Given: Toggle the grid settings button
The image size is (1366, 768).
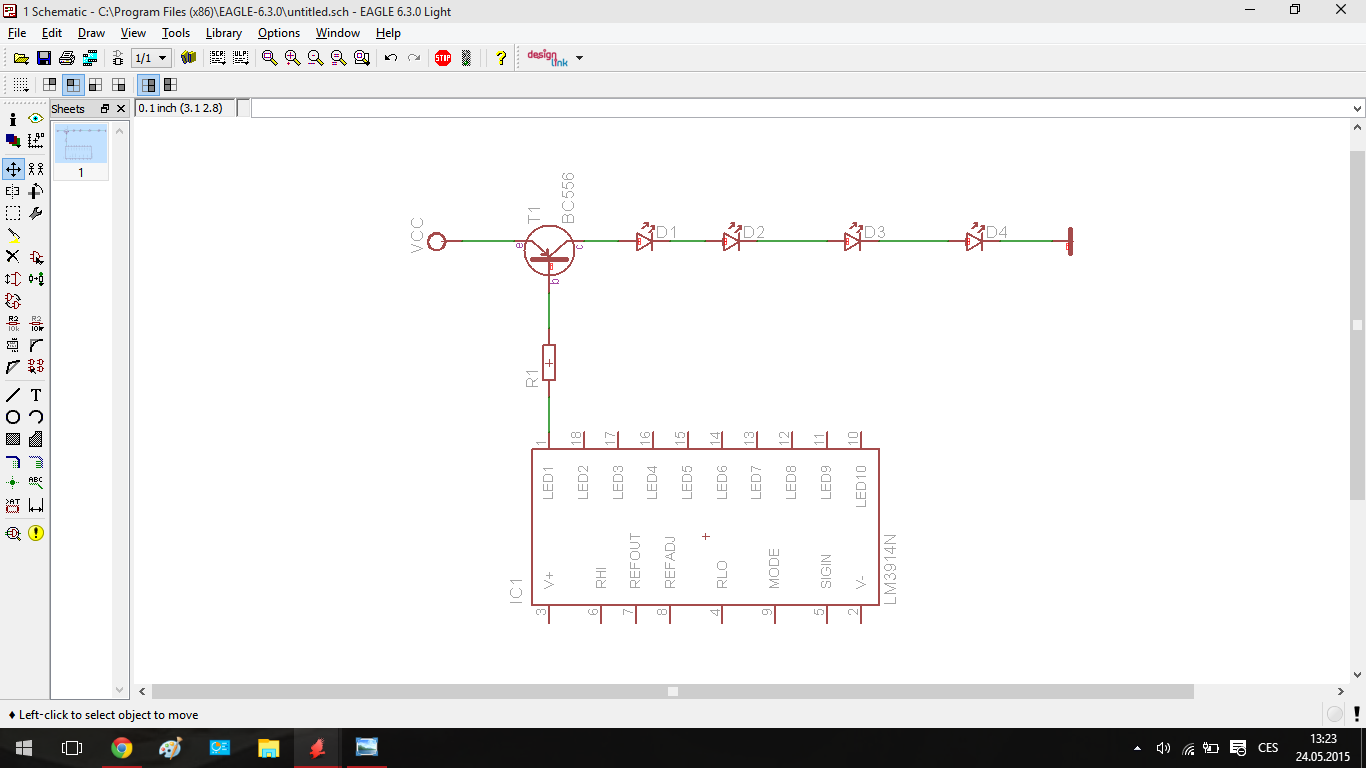Looking at the screenshot, I should (x=20, y=85).
